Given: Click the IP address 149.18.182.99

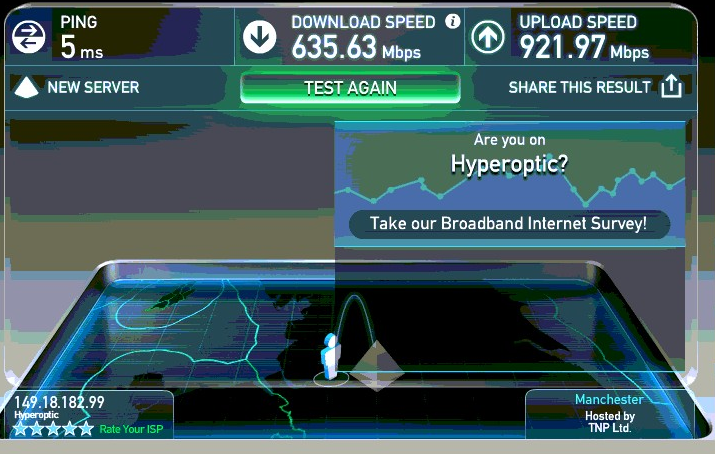Looking at the screenshot, I should (59, 402).
